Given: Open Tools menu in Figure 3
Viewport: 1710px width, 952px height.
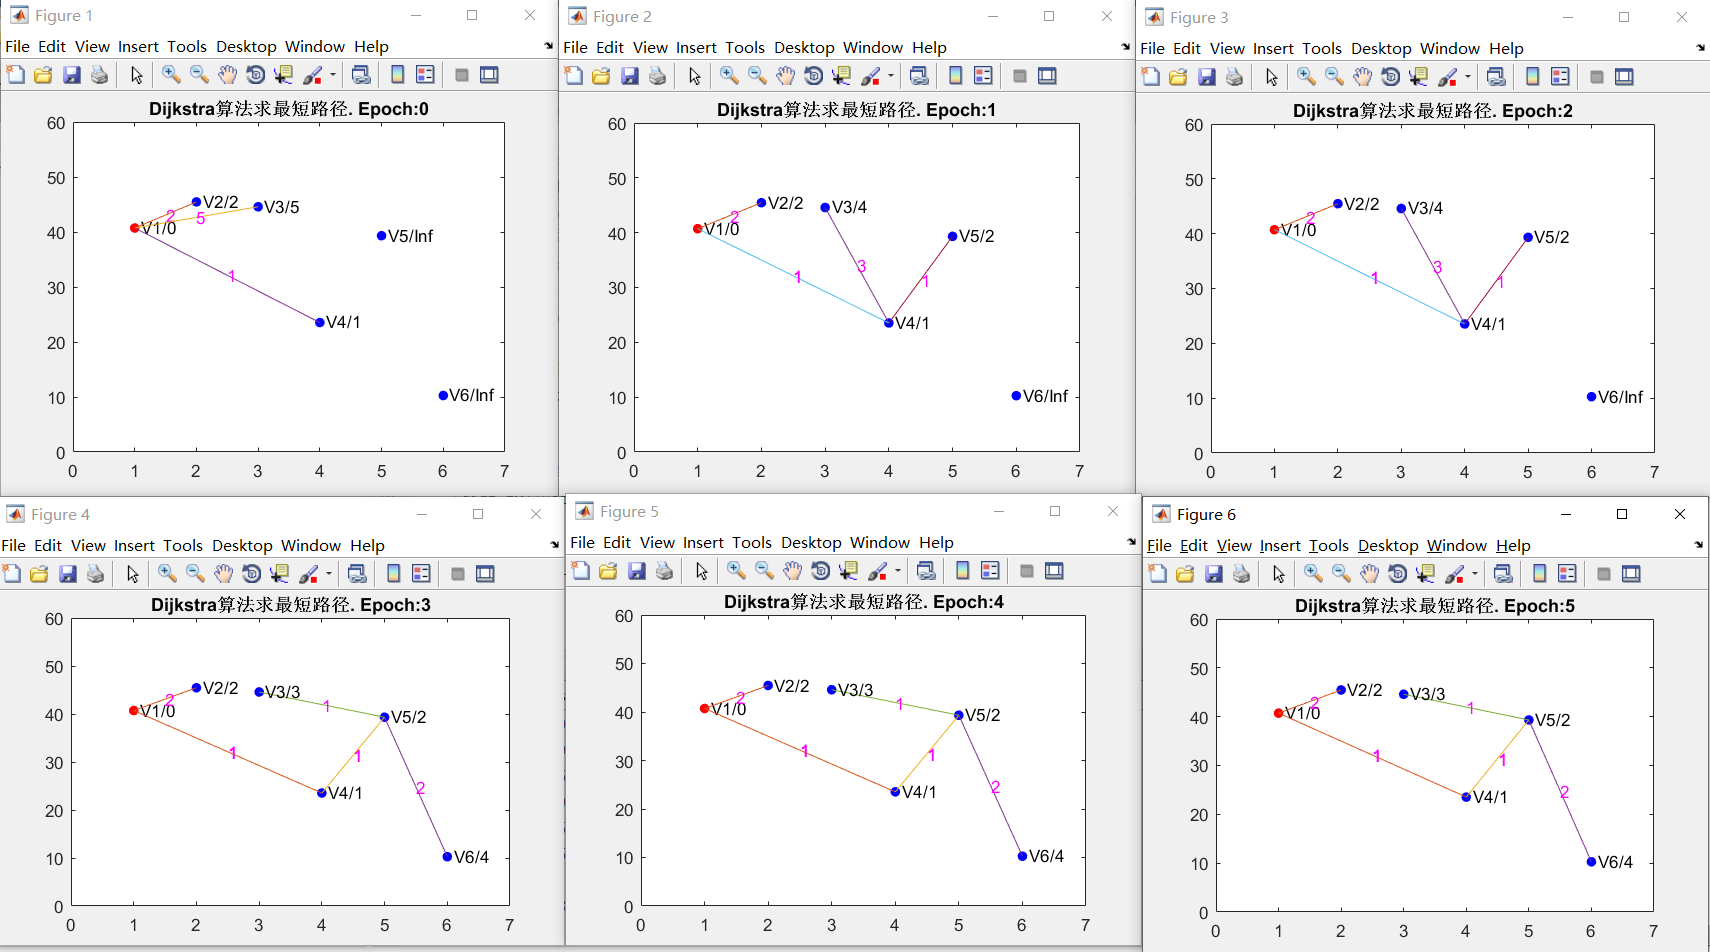Looking at the screenshot, I should pos(1322,48).
